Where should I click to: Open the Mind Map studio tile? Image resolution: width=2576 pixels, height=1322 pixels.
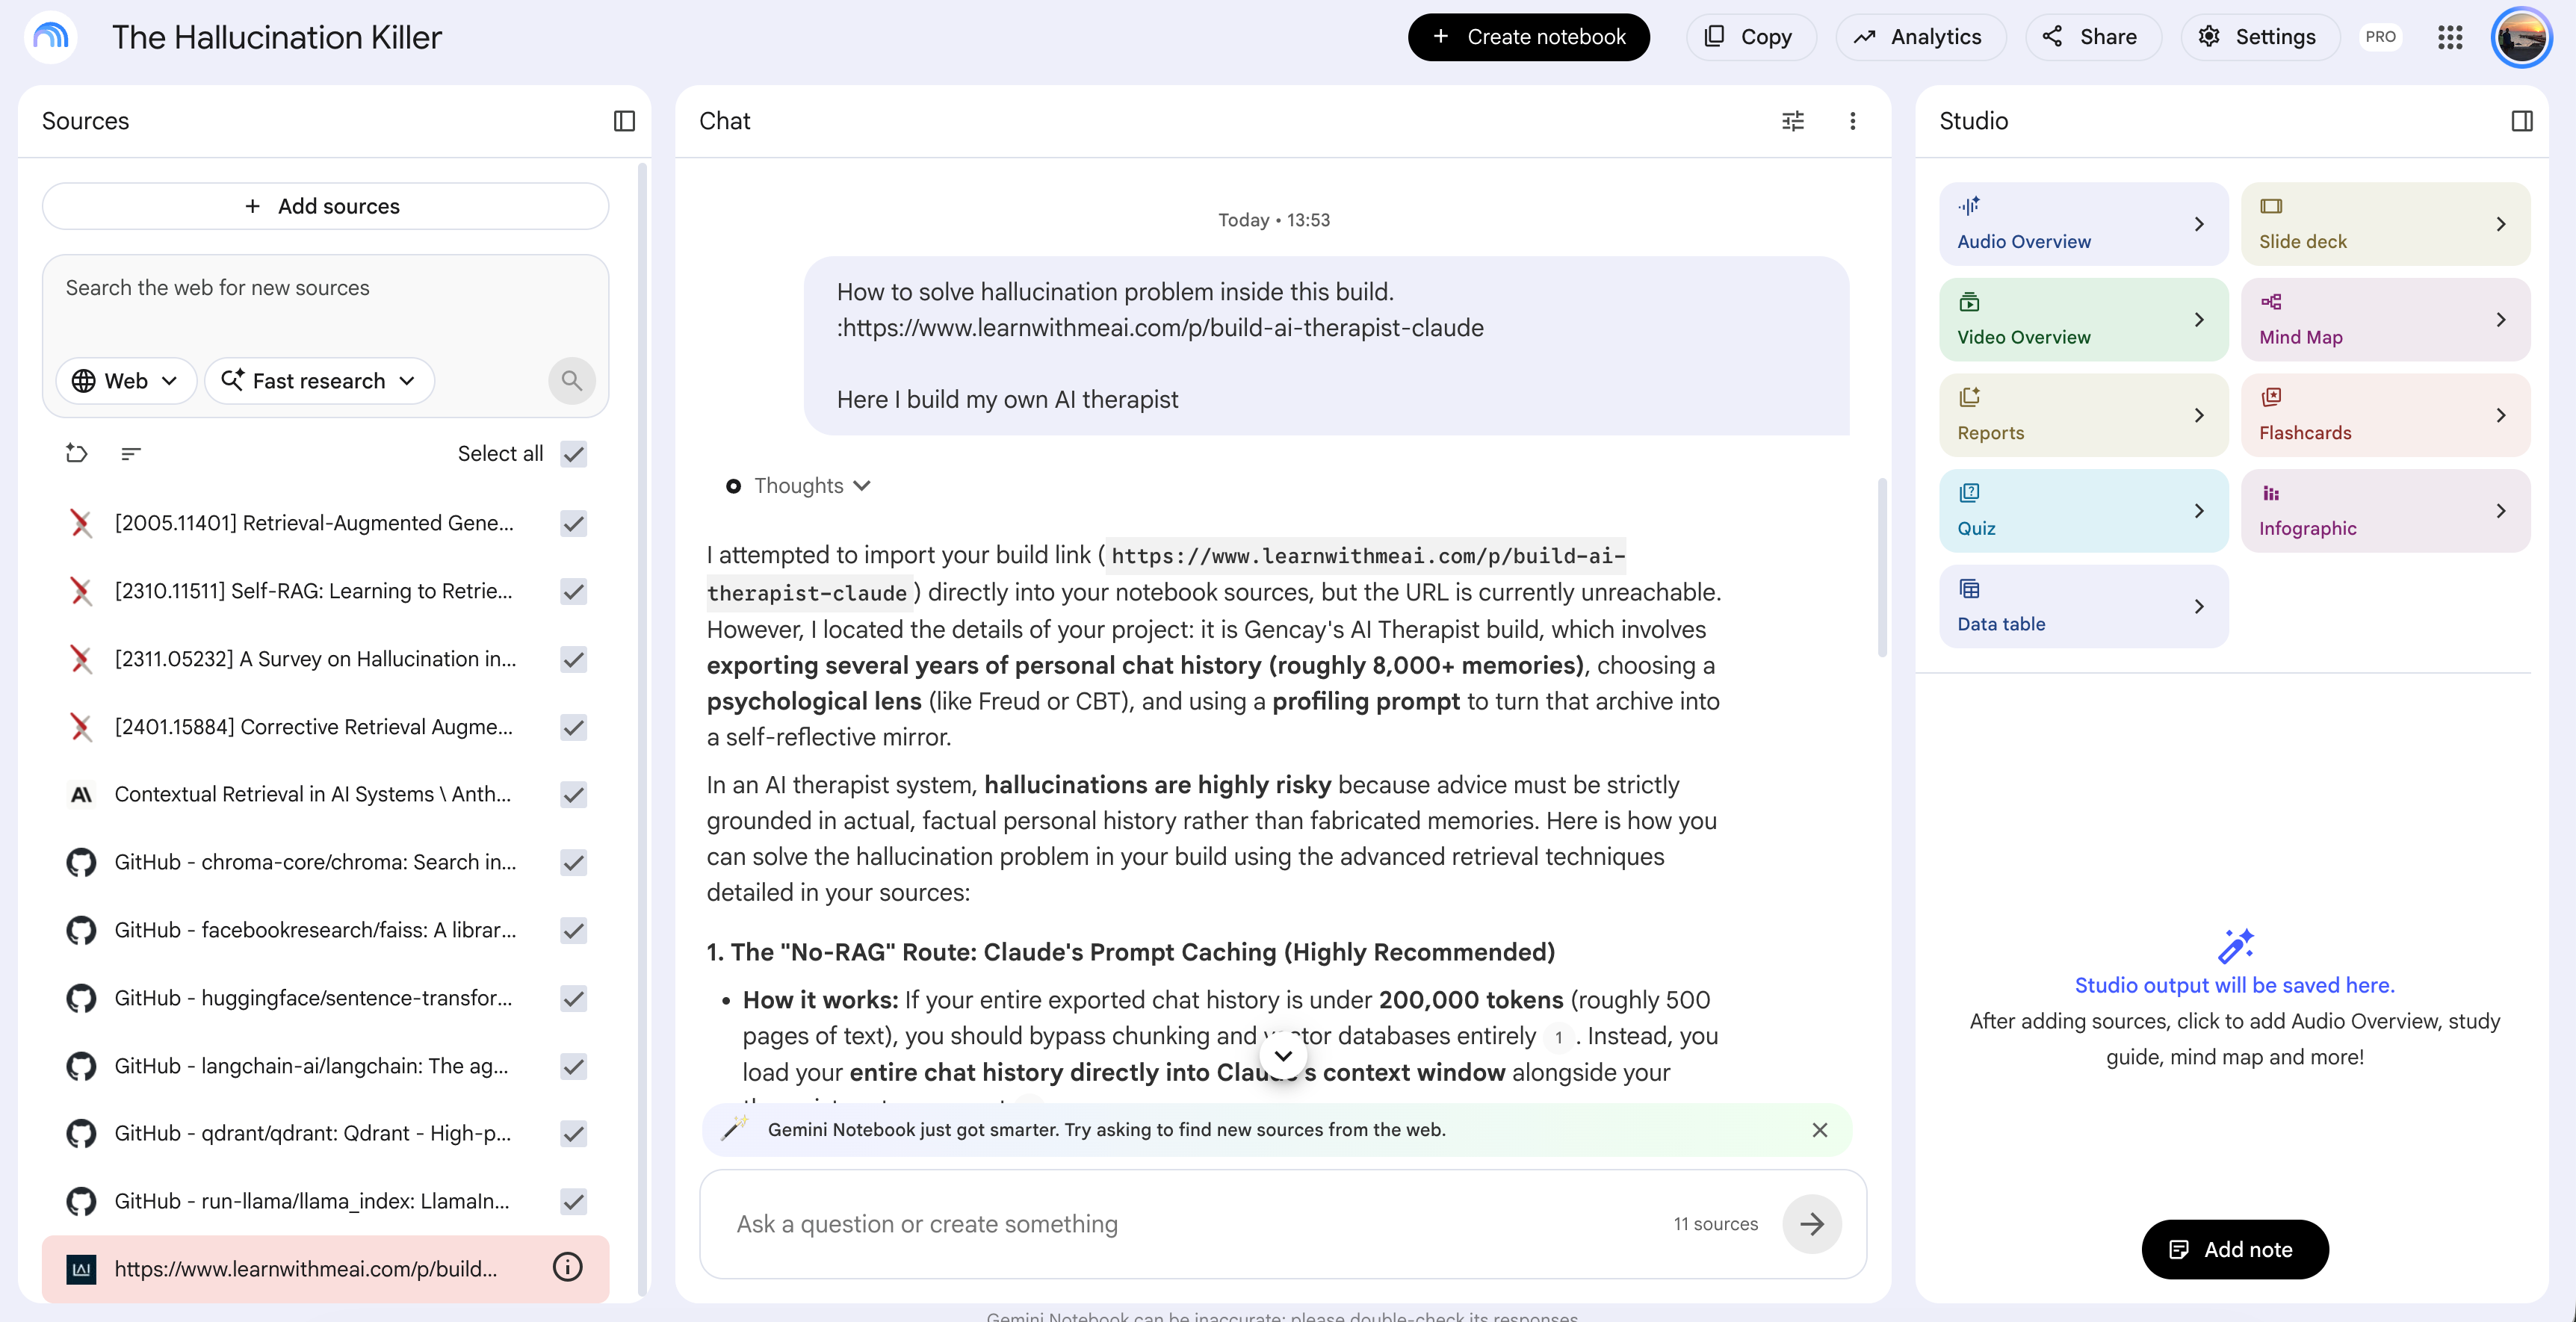point(2385,320)
